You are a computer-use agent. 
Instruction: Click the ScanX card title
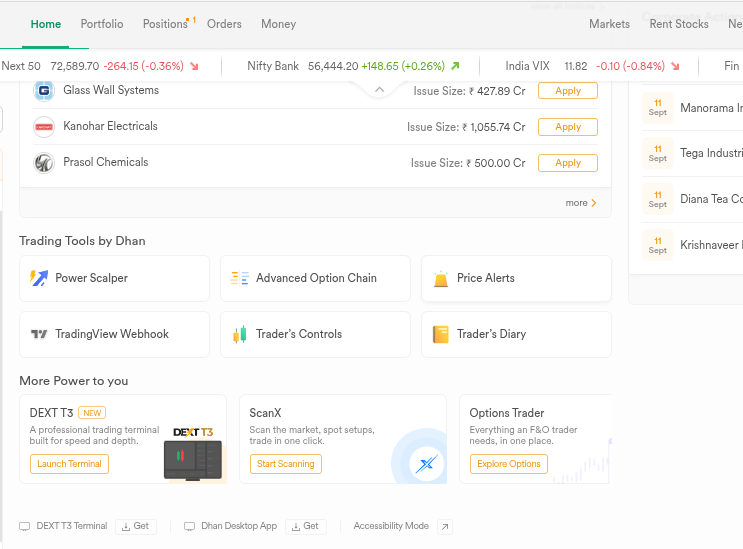coord(265,413)
